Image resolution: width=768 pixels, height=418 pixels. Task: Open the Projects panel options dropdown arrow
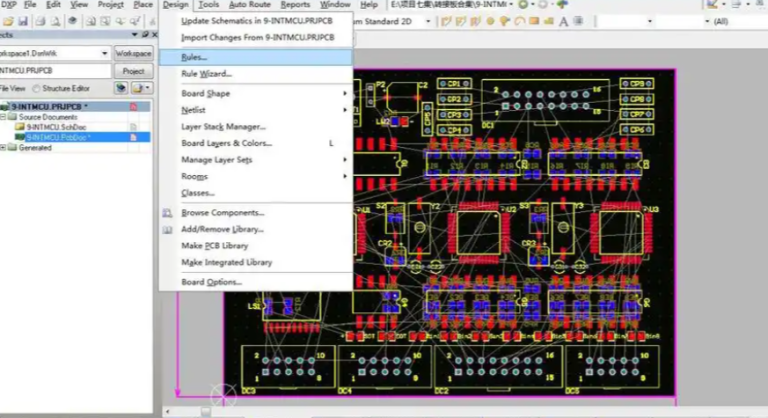tap(135, 35)
